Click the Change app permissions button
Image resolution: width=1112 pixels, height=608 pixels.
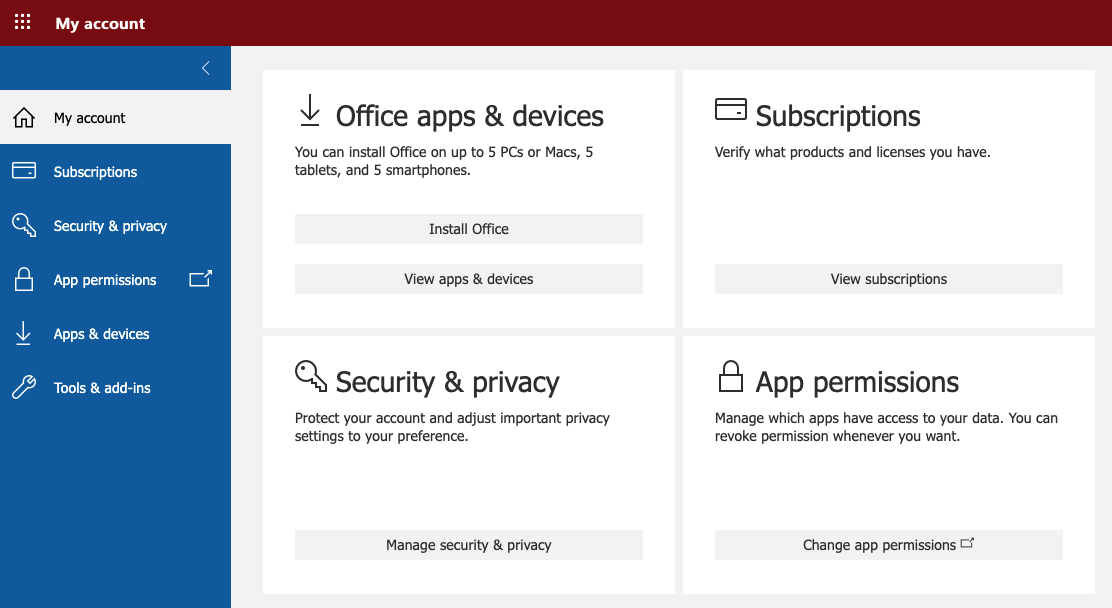888,545
